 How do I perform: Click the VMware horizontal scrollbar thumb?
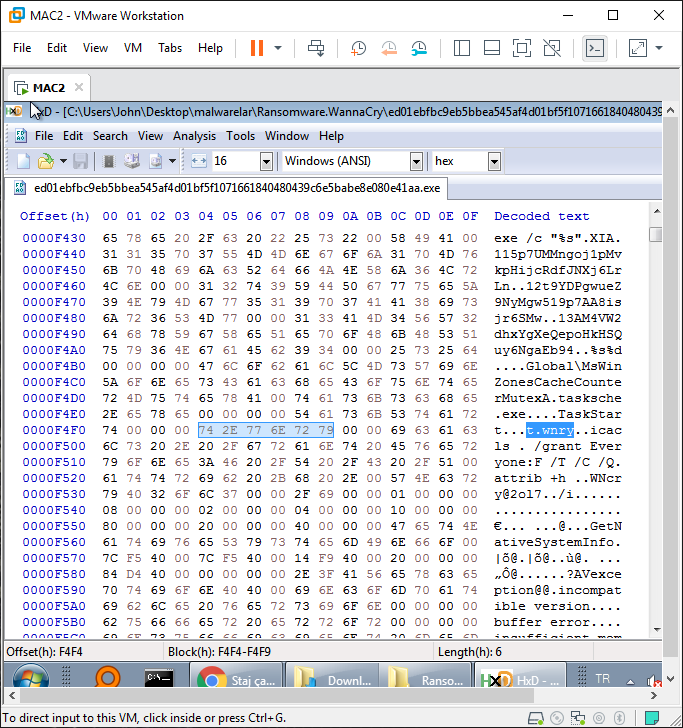[277, 696]
